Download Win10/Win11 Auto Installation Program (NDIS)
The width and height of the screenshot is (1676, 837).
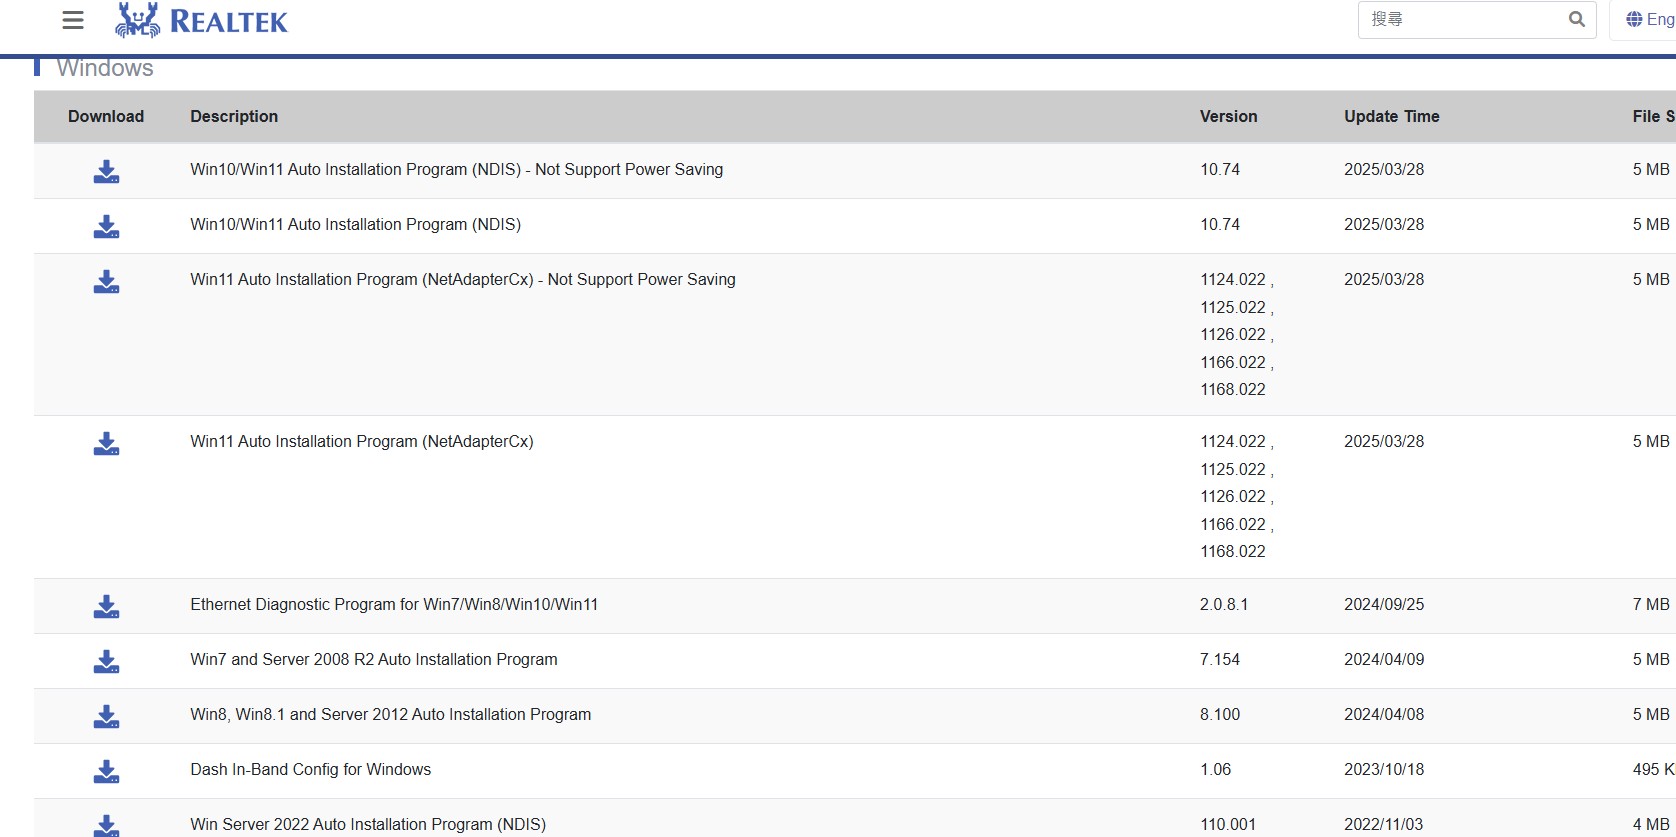tap(106, 226)
